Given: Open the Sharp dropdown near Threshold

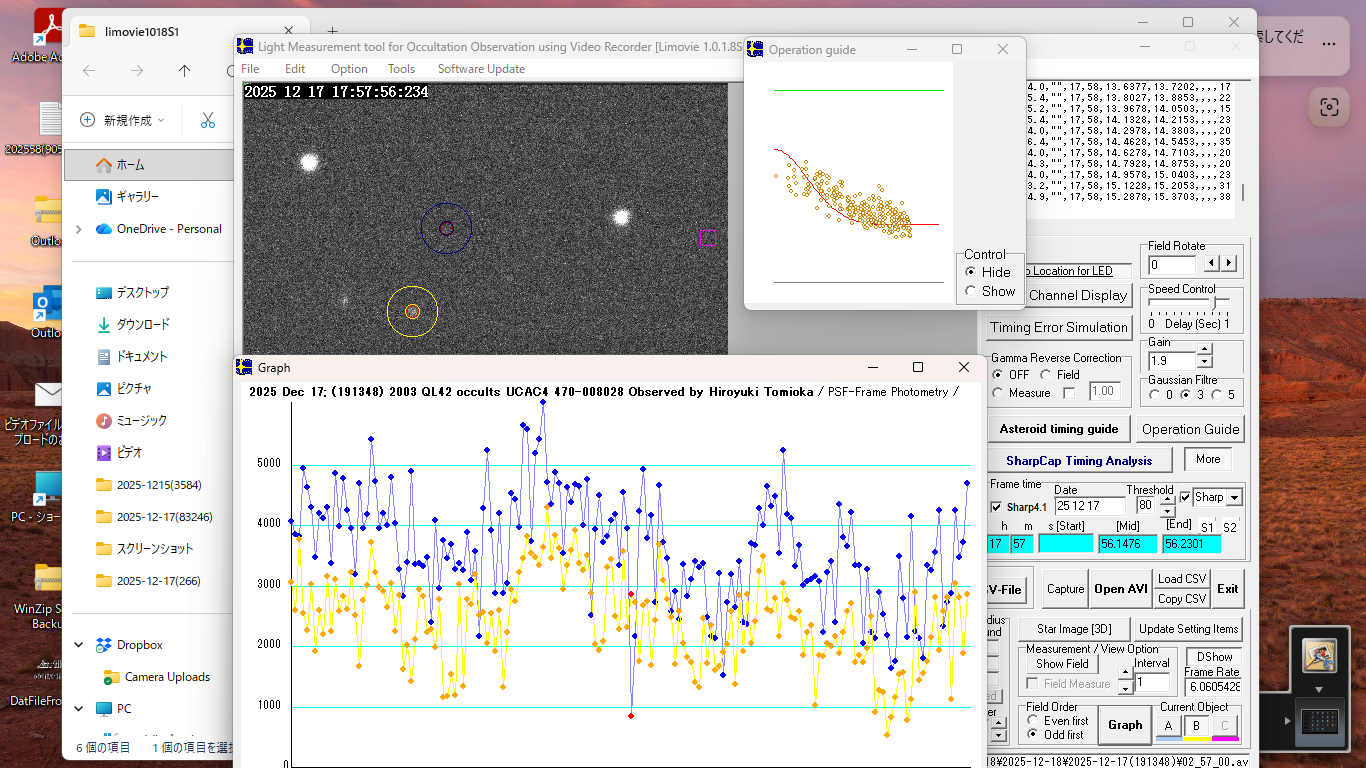Looking at the screenshot, I should pyautogui.click(x=1234, y=498).
